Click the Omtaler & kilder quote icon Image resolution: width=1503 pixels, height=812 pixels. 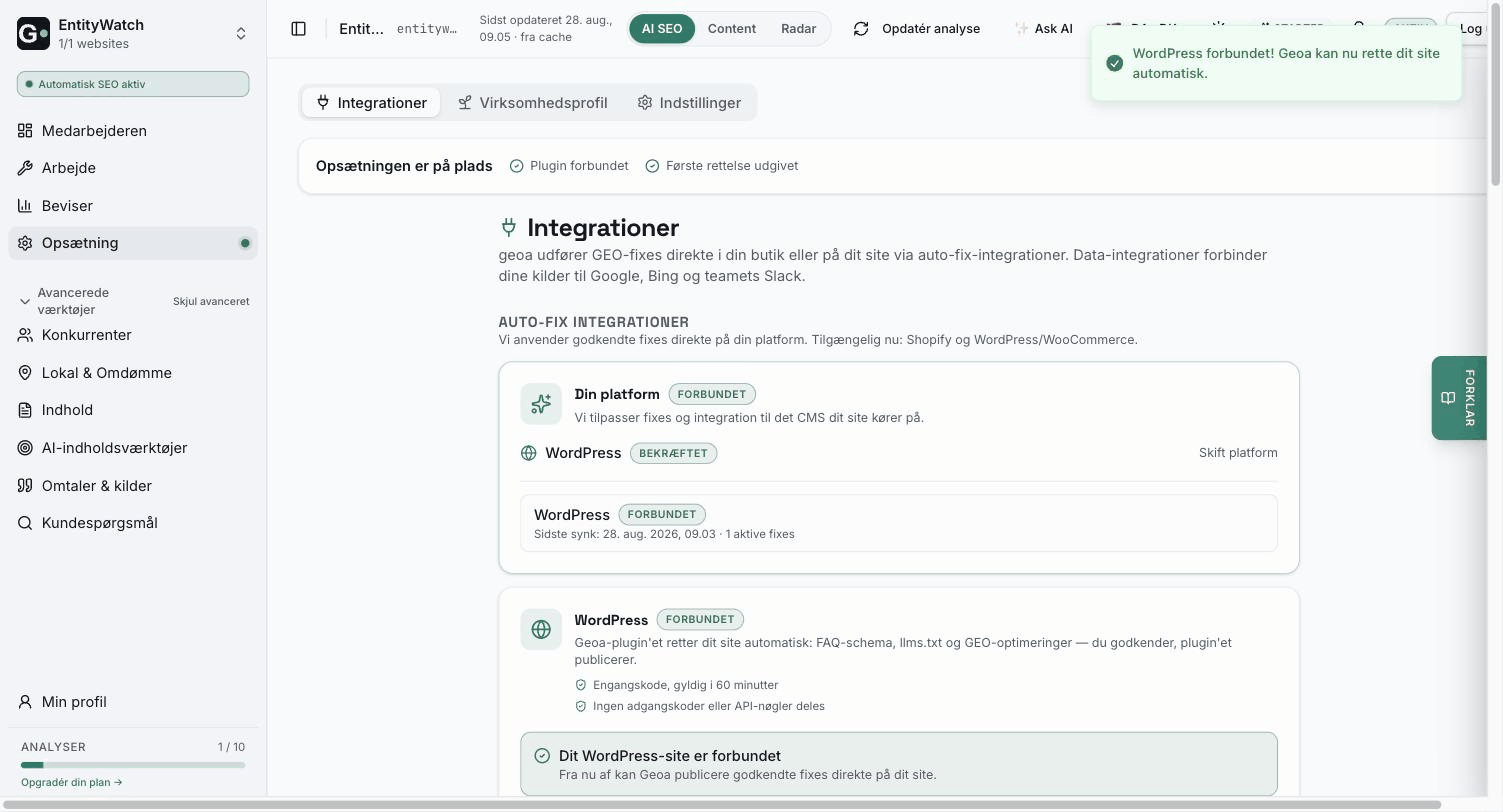click(25, 486)
